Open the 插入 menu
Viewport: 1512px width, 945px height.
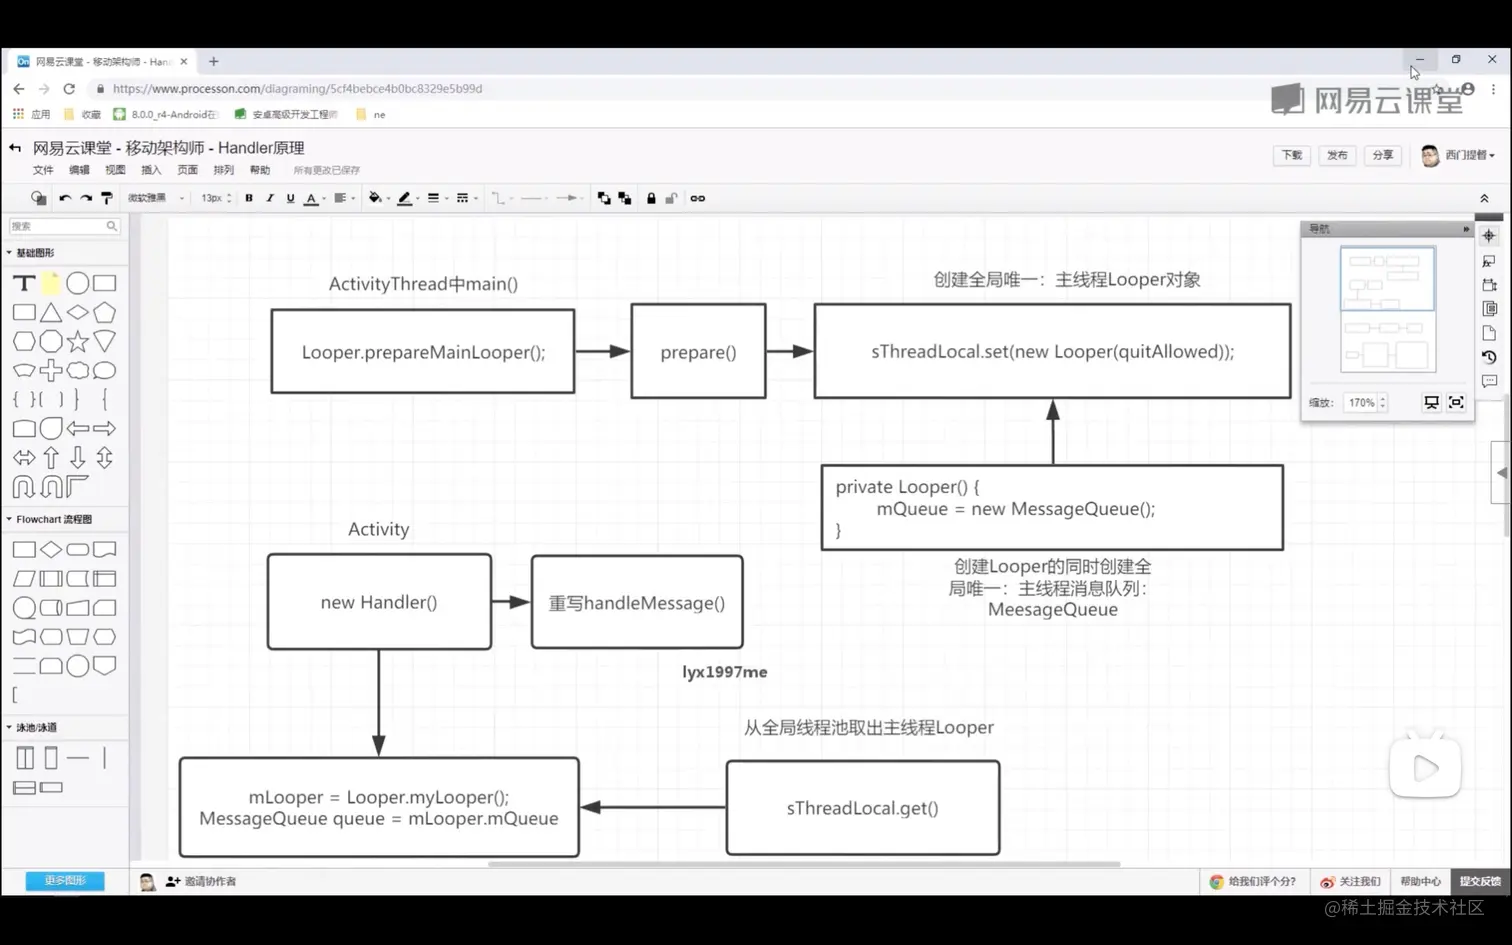(151, 170)
